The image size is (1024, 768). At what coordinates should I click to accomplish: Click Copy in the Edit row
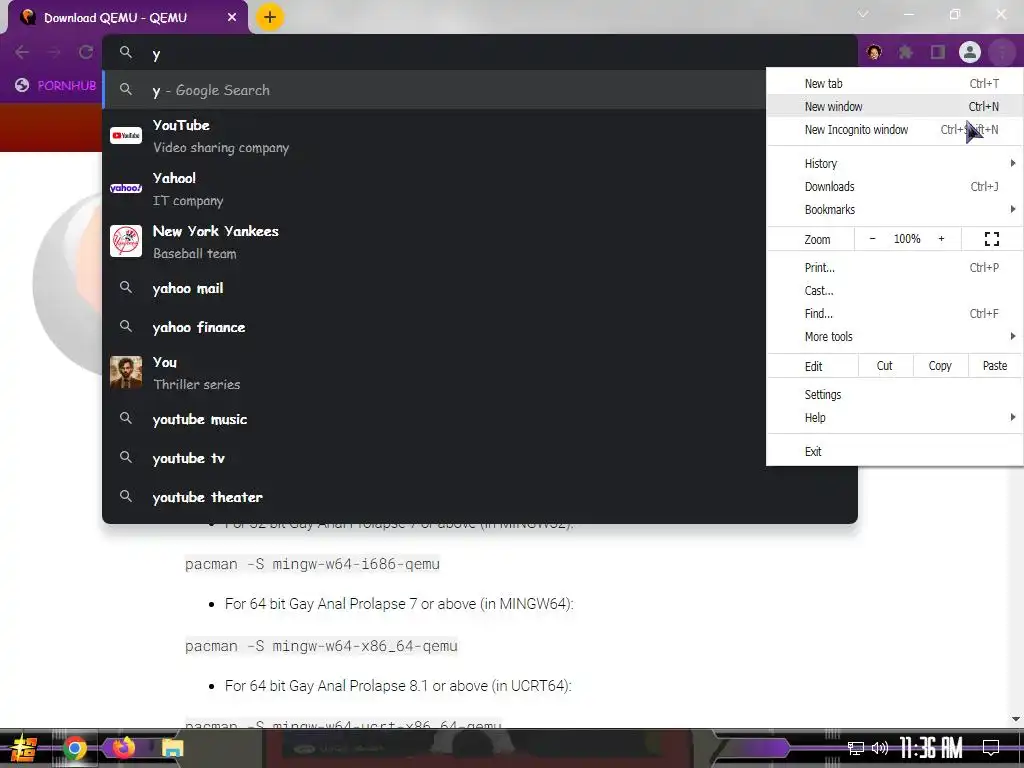[x=940, y=366]
